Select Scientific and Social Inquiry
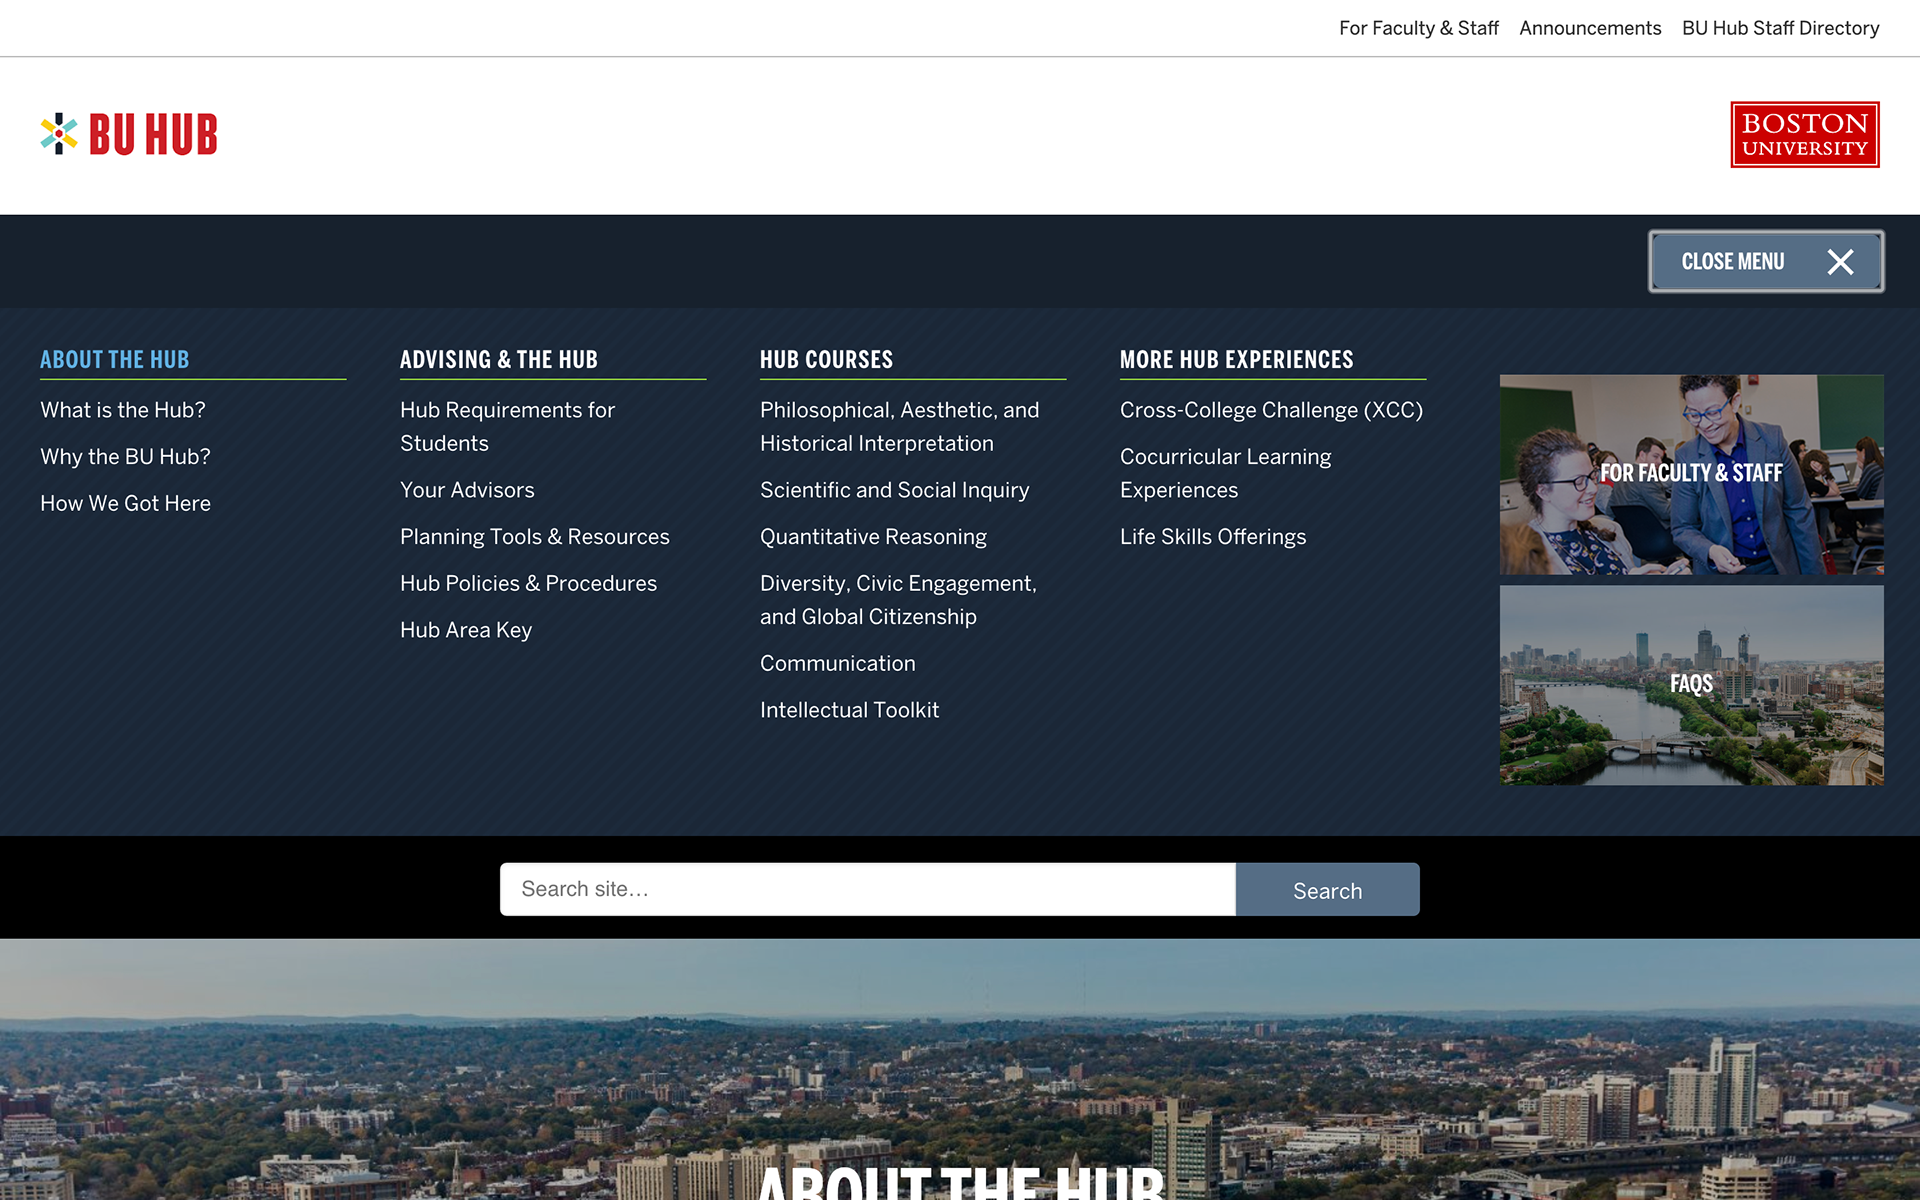 tap(894, 490)
